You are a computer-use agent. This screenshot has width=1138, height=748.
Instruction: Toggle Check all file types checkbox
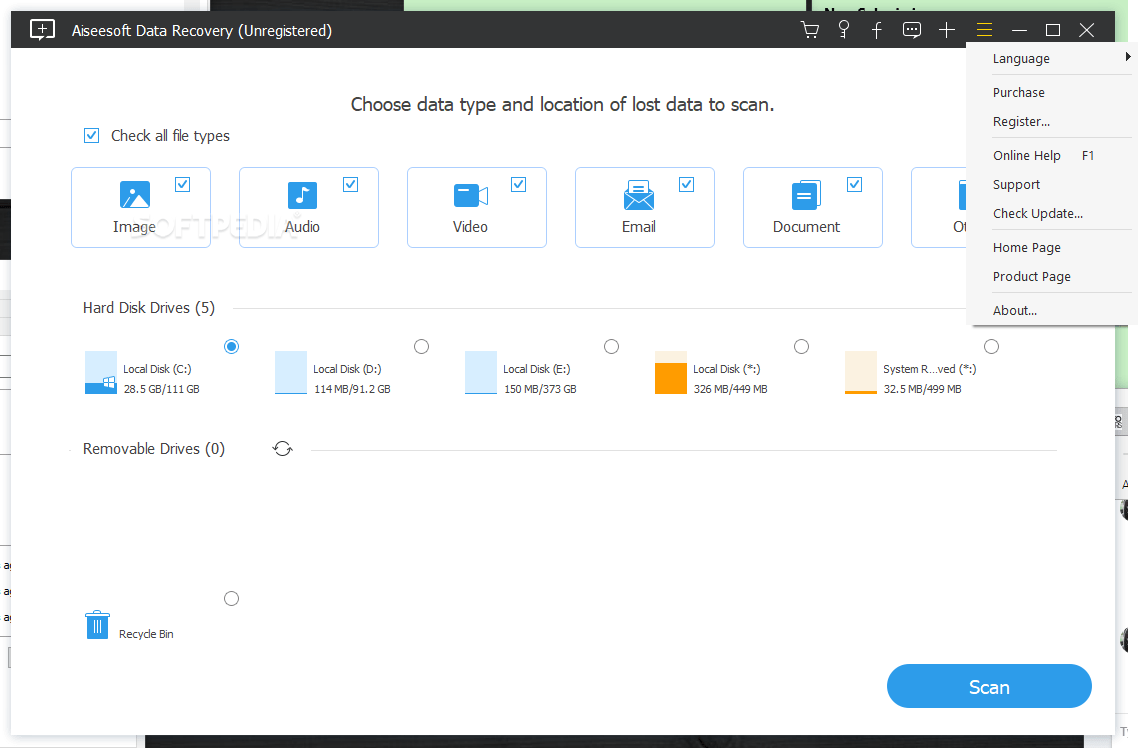click(91, 136)
